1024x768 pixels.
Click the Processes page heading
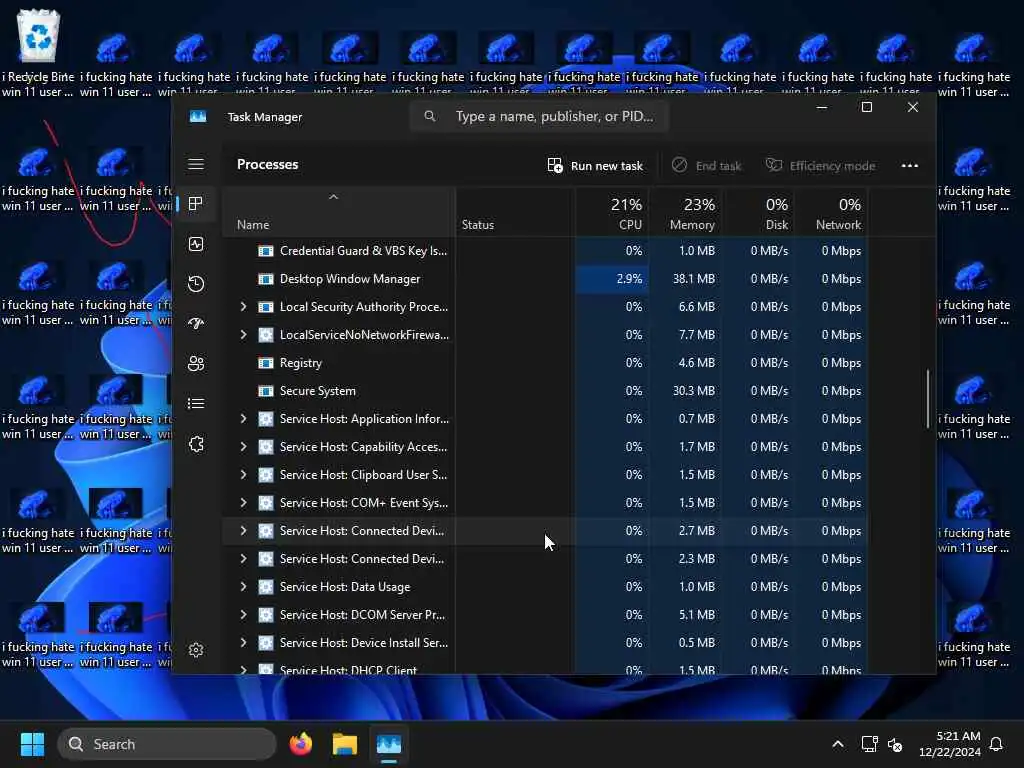point(267,165)
